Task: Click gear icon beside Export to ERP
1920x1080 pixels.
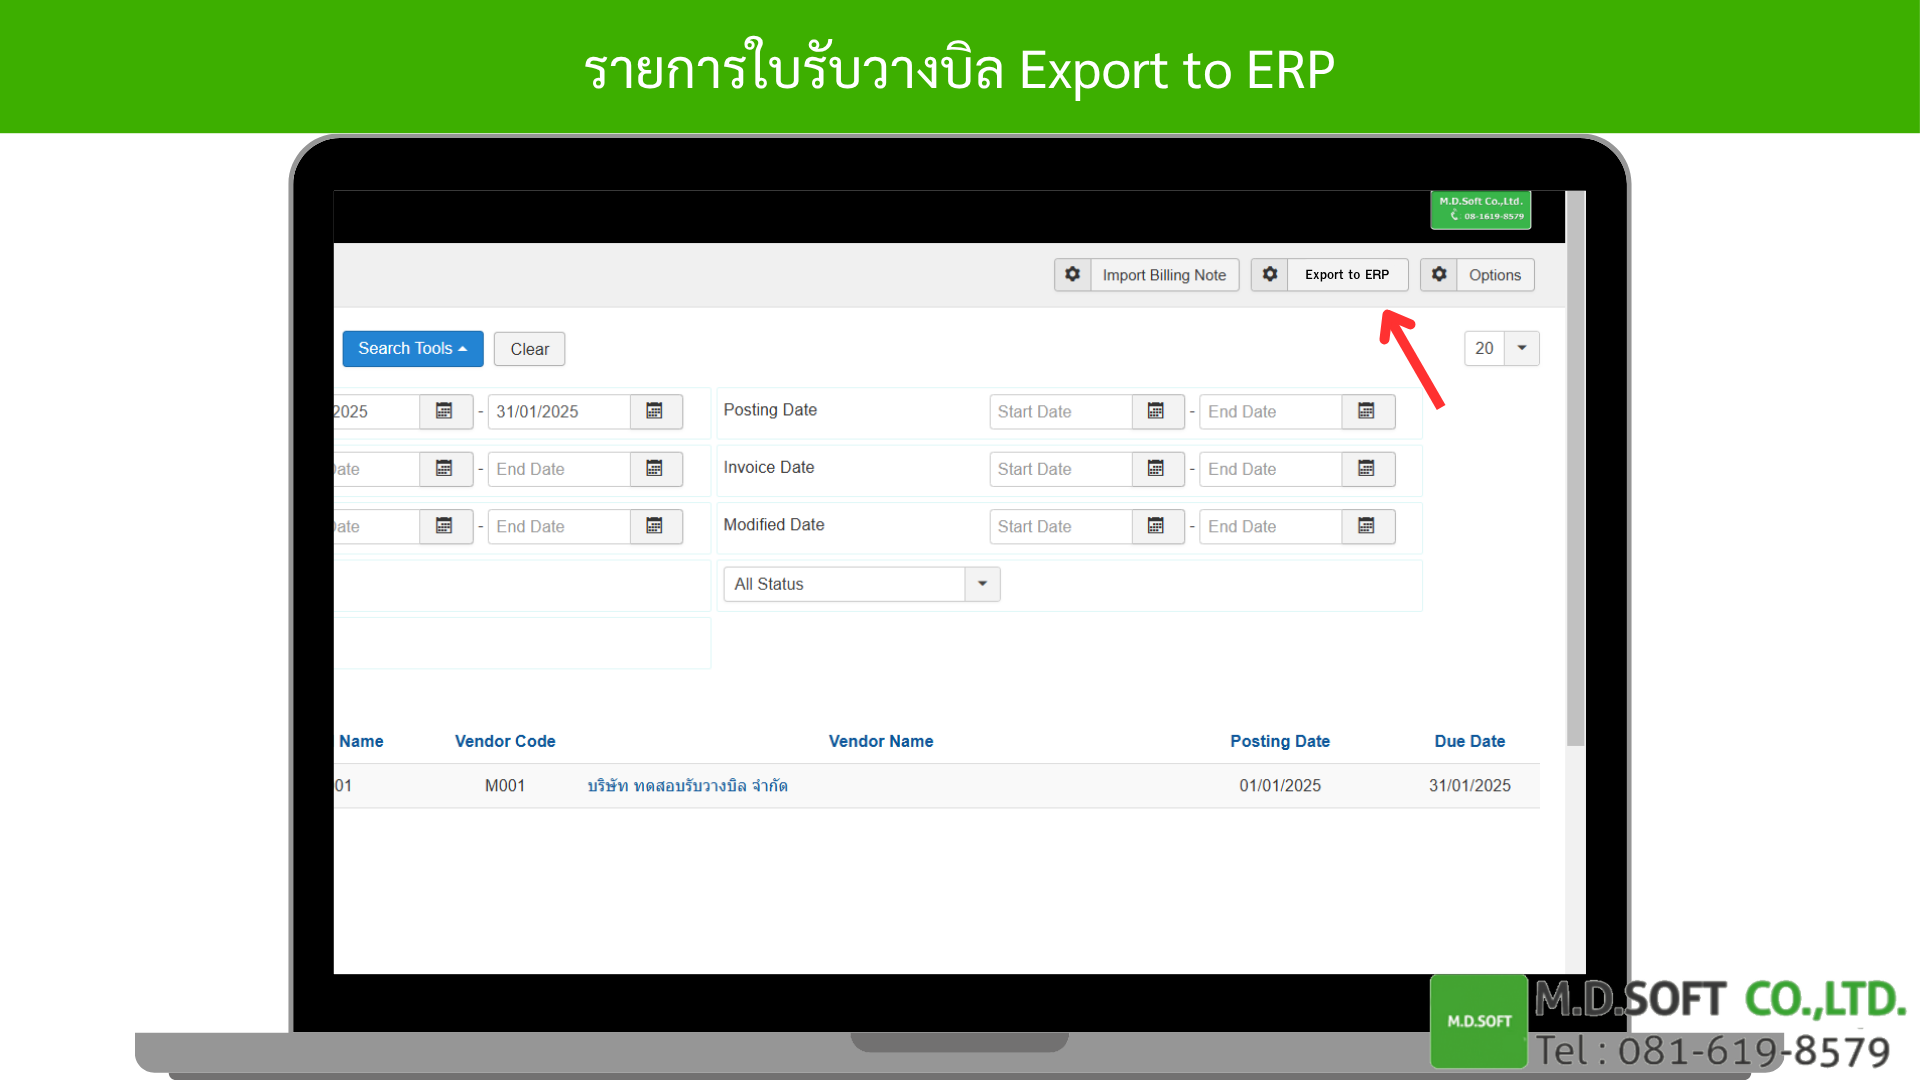Action: coord(1269,274)
